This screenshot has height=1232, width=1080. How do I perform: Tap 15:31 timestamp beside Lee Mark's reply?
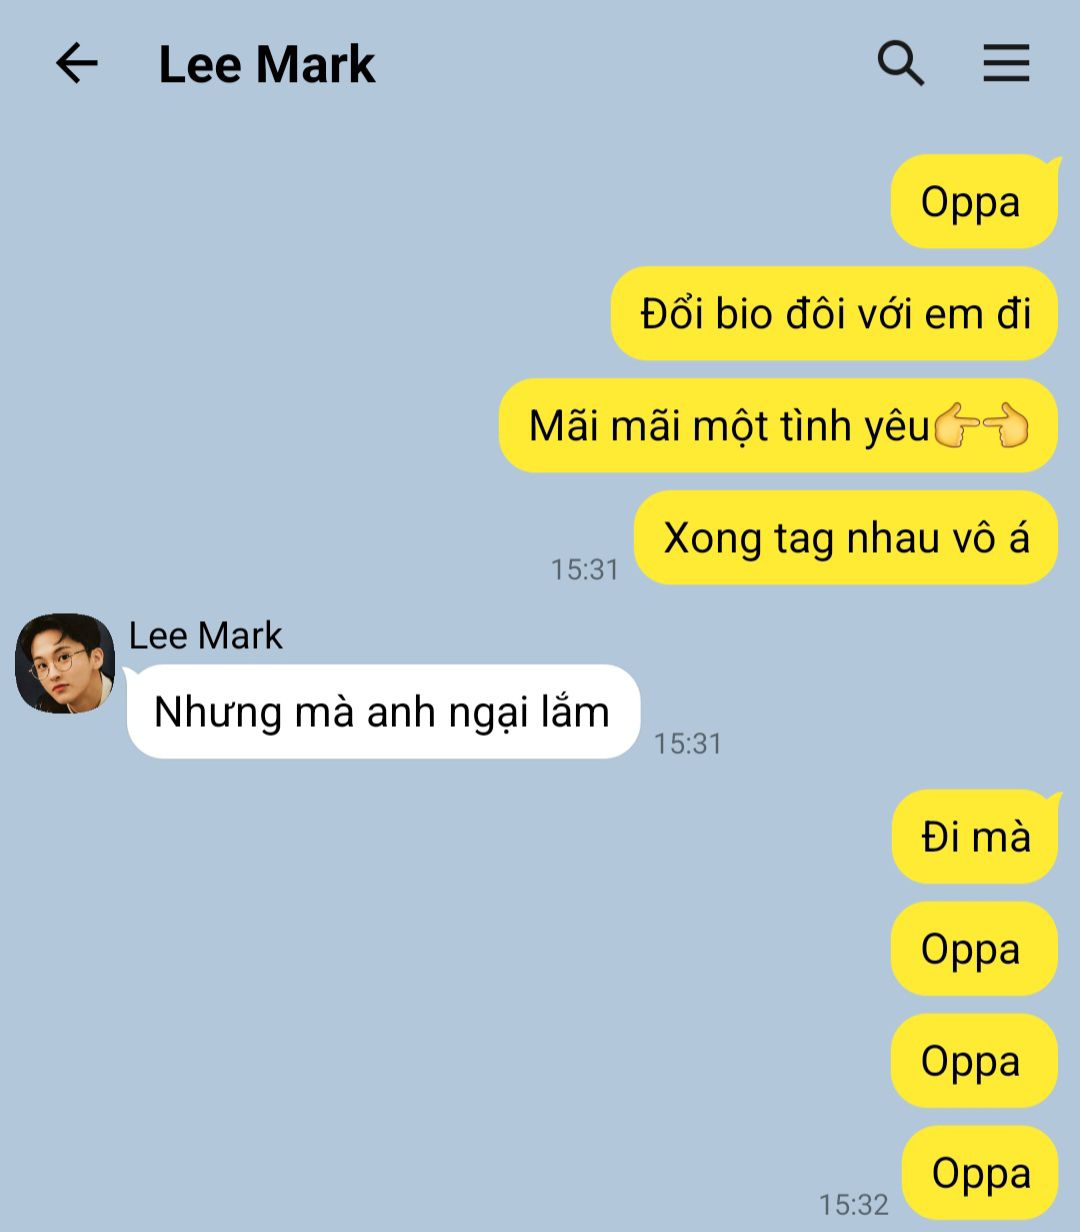point(688,743)
